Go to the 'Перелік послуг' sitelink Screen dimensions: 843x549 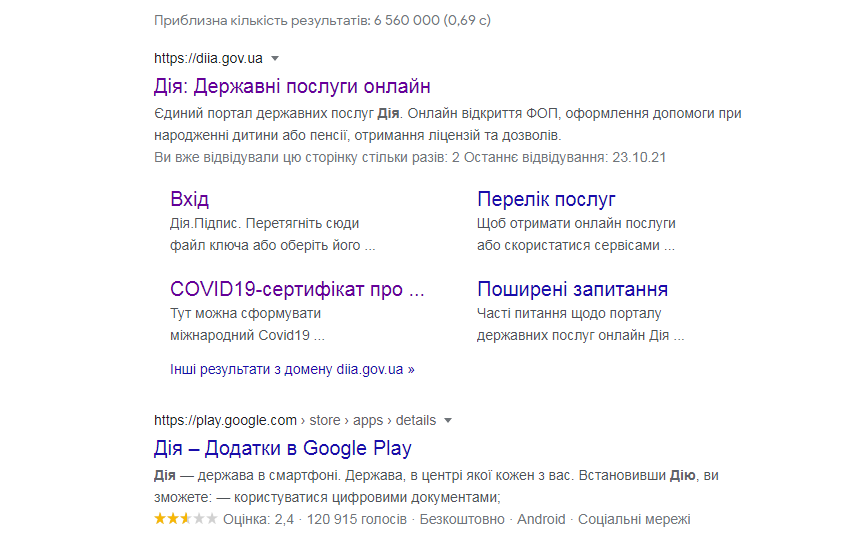546,199
